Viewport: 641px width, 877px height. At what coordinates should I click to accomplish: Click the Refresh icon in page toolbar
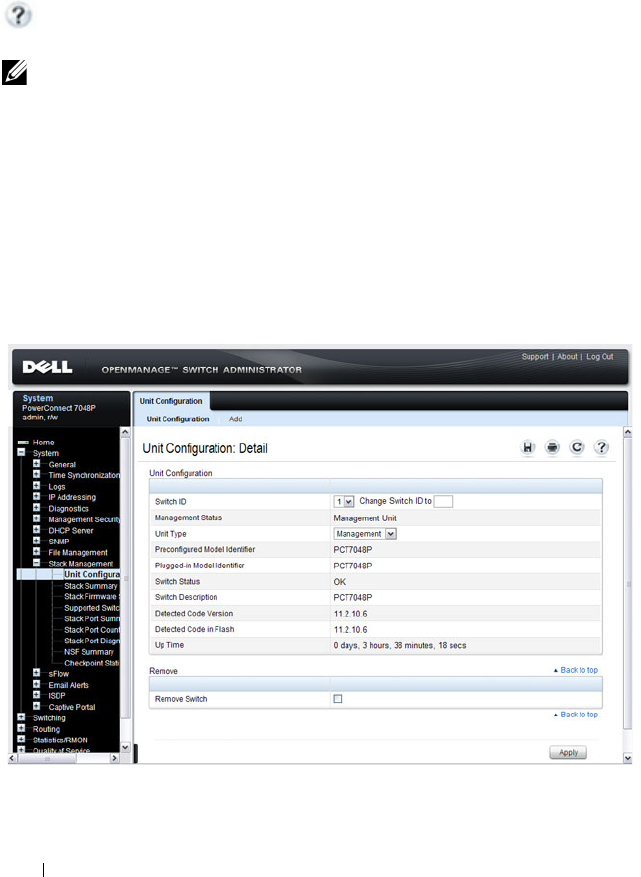577,447
